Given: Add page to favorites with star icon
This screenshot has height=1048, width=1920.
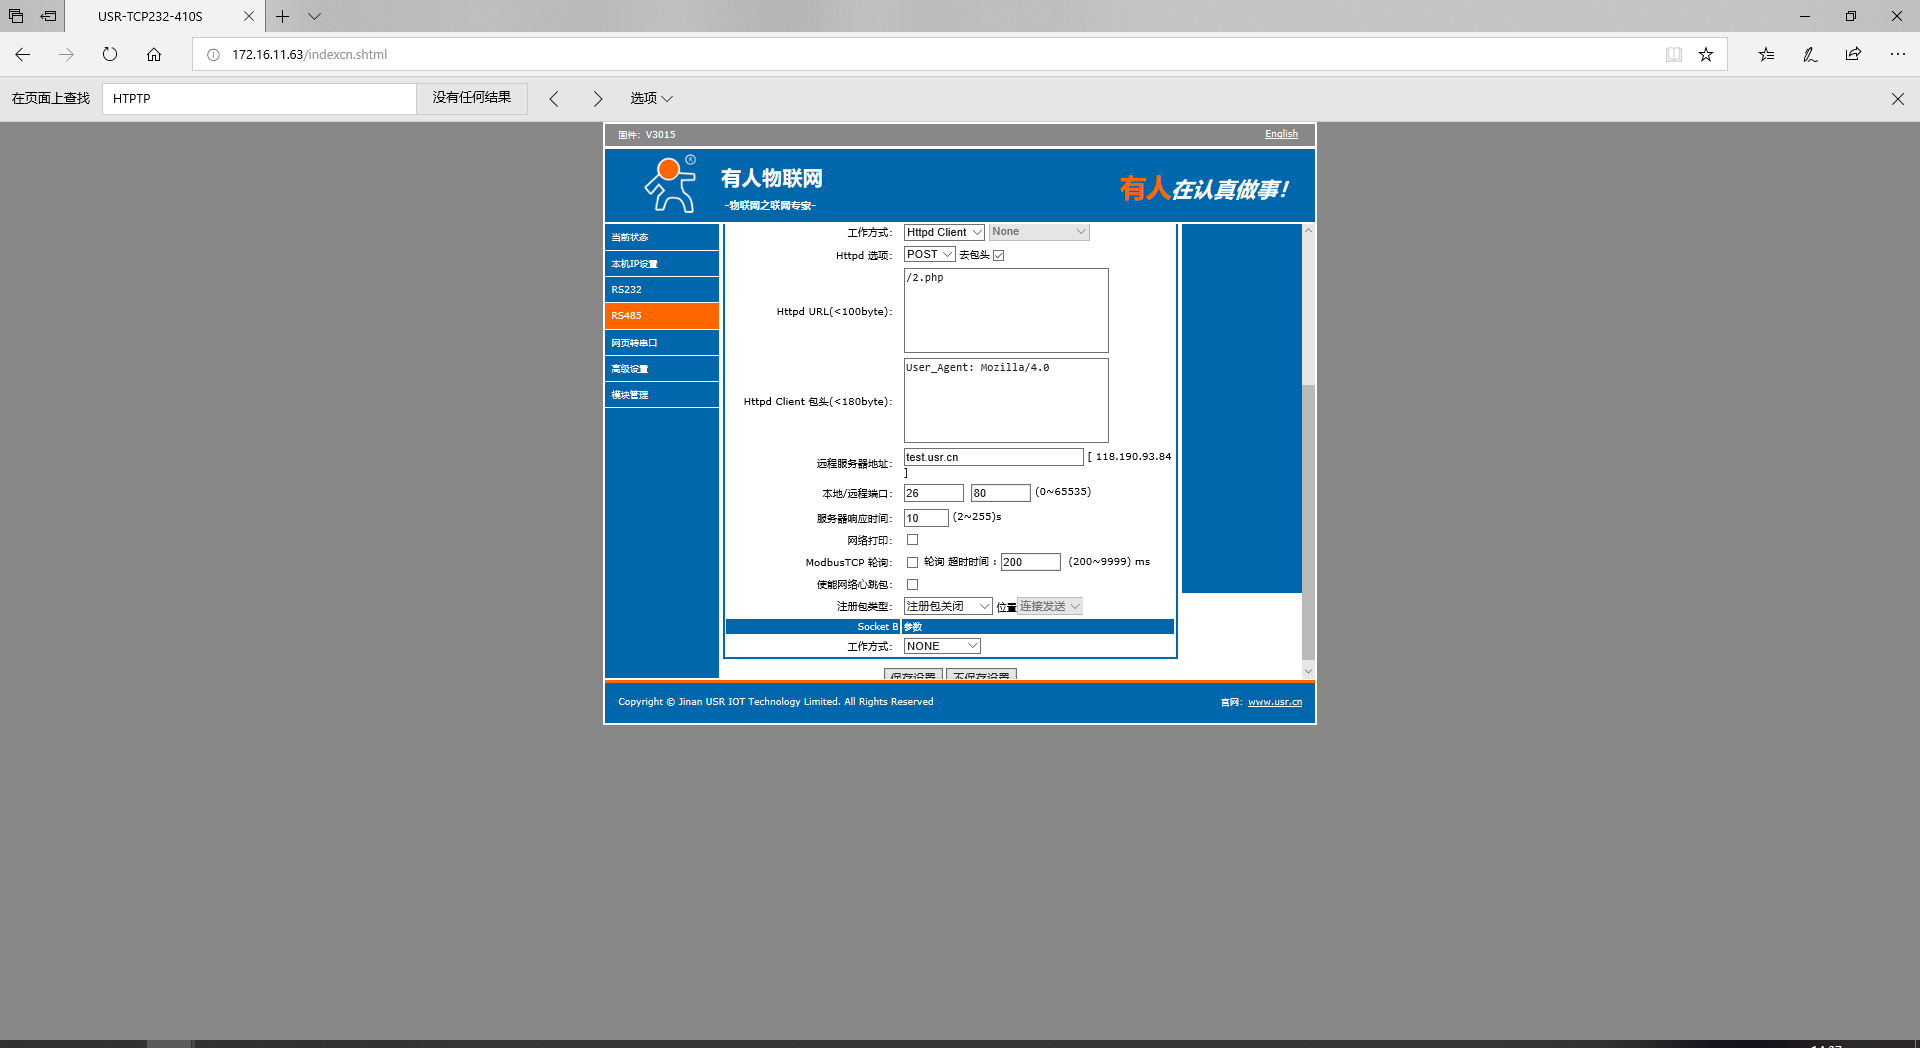Looking at the screenshot, I should [x=1706, y=54].
